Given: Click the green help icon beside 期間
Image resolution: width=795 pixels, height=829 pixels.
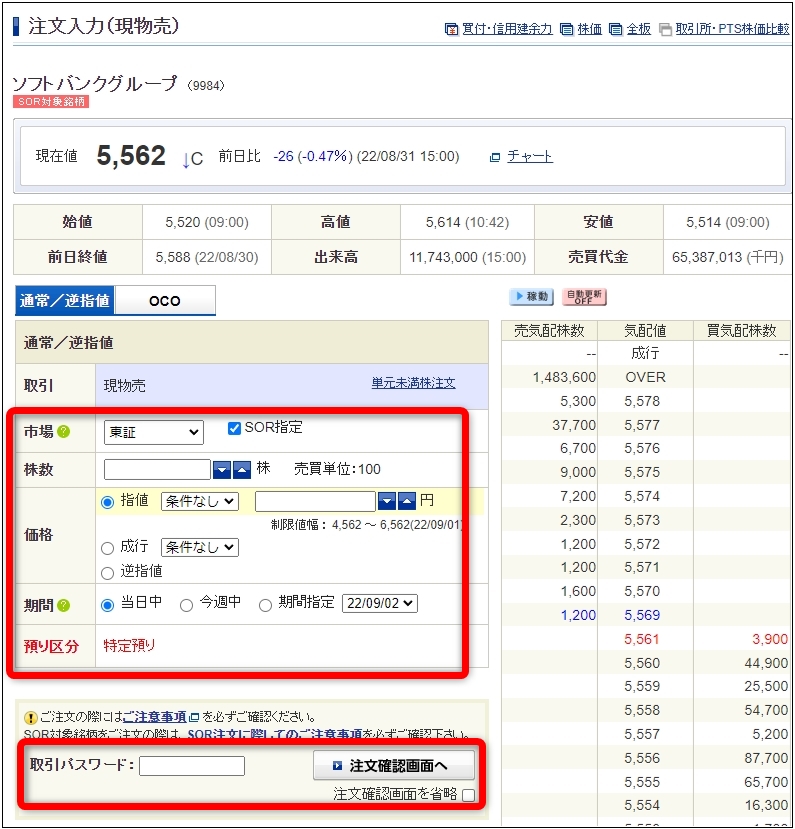Looking at the screenshot, I should click(64, 605).
